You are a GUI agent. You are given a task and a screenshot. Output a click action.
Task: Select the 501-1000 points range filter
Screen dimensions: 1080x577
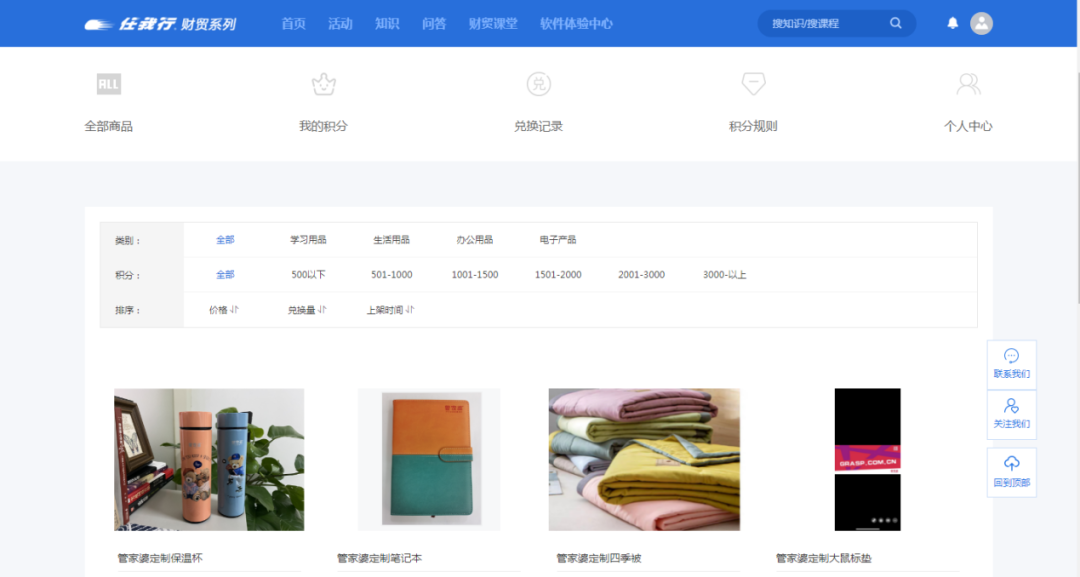(x=391, y=275)
